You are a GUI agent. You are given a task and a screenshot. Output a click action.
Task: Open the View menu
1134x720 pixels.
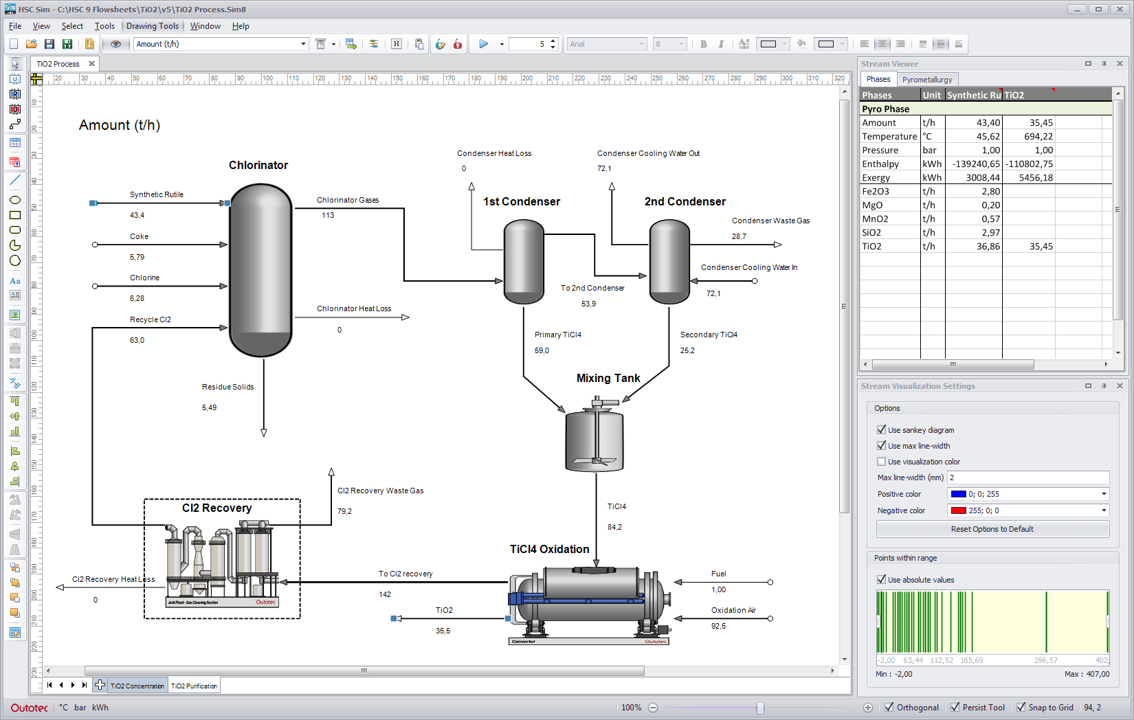click(x=41, y=26)
